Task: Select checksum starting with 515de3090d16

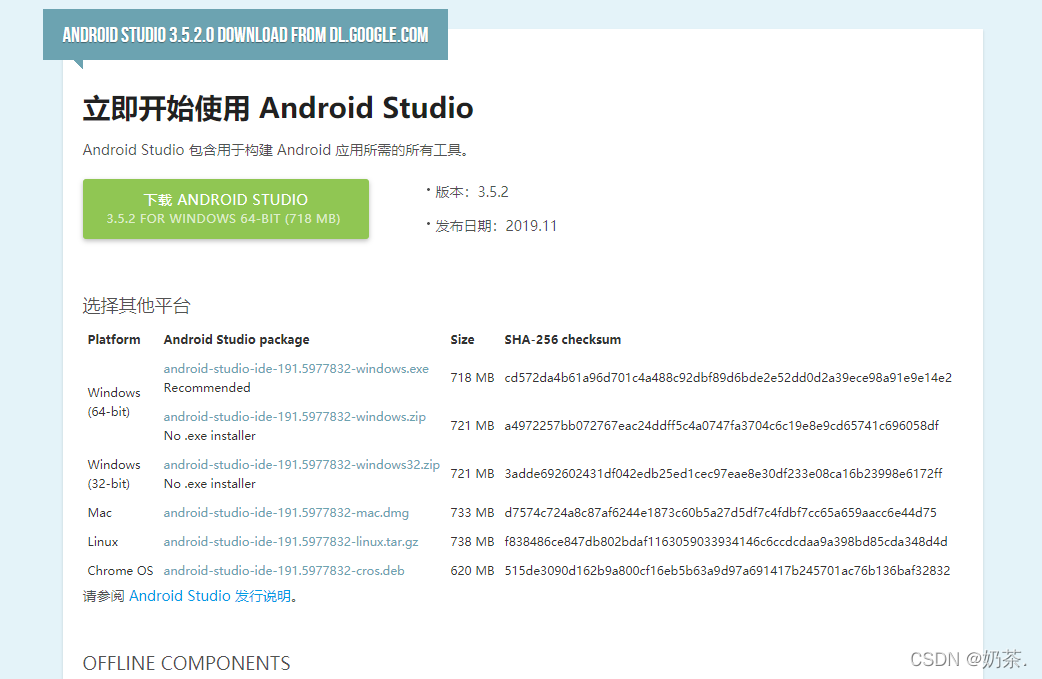Action: tap(727, 571)
